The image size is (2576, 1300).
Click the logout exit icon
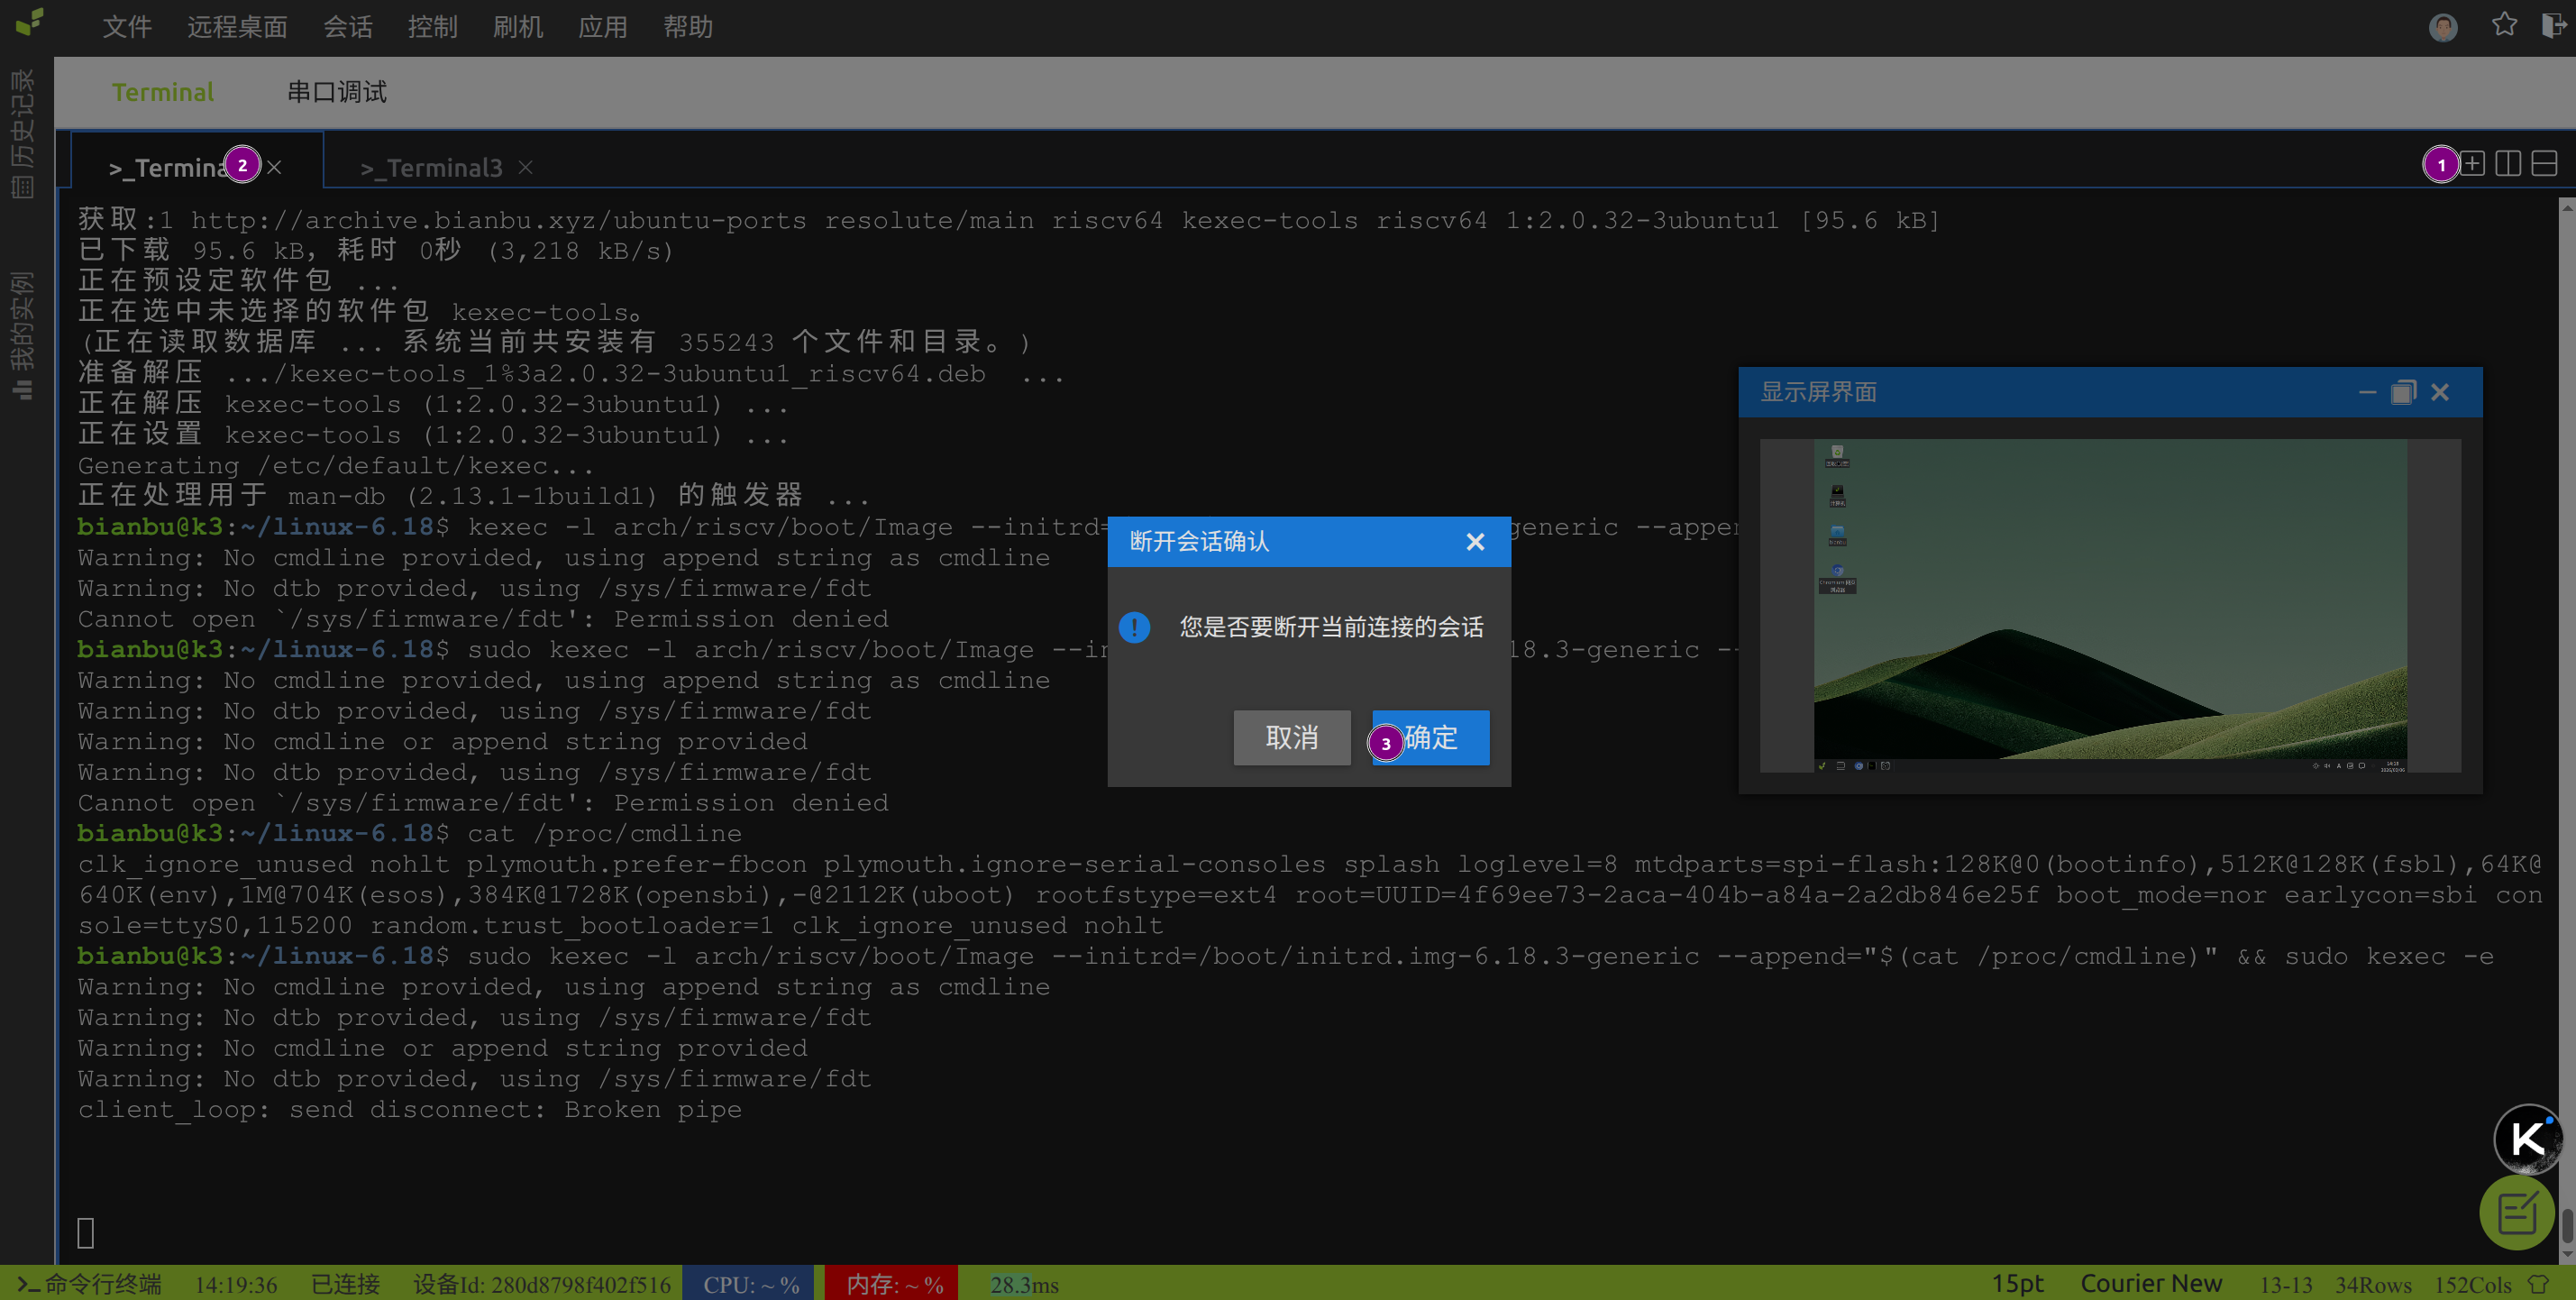tap(2553, 25)
